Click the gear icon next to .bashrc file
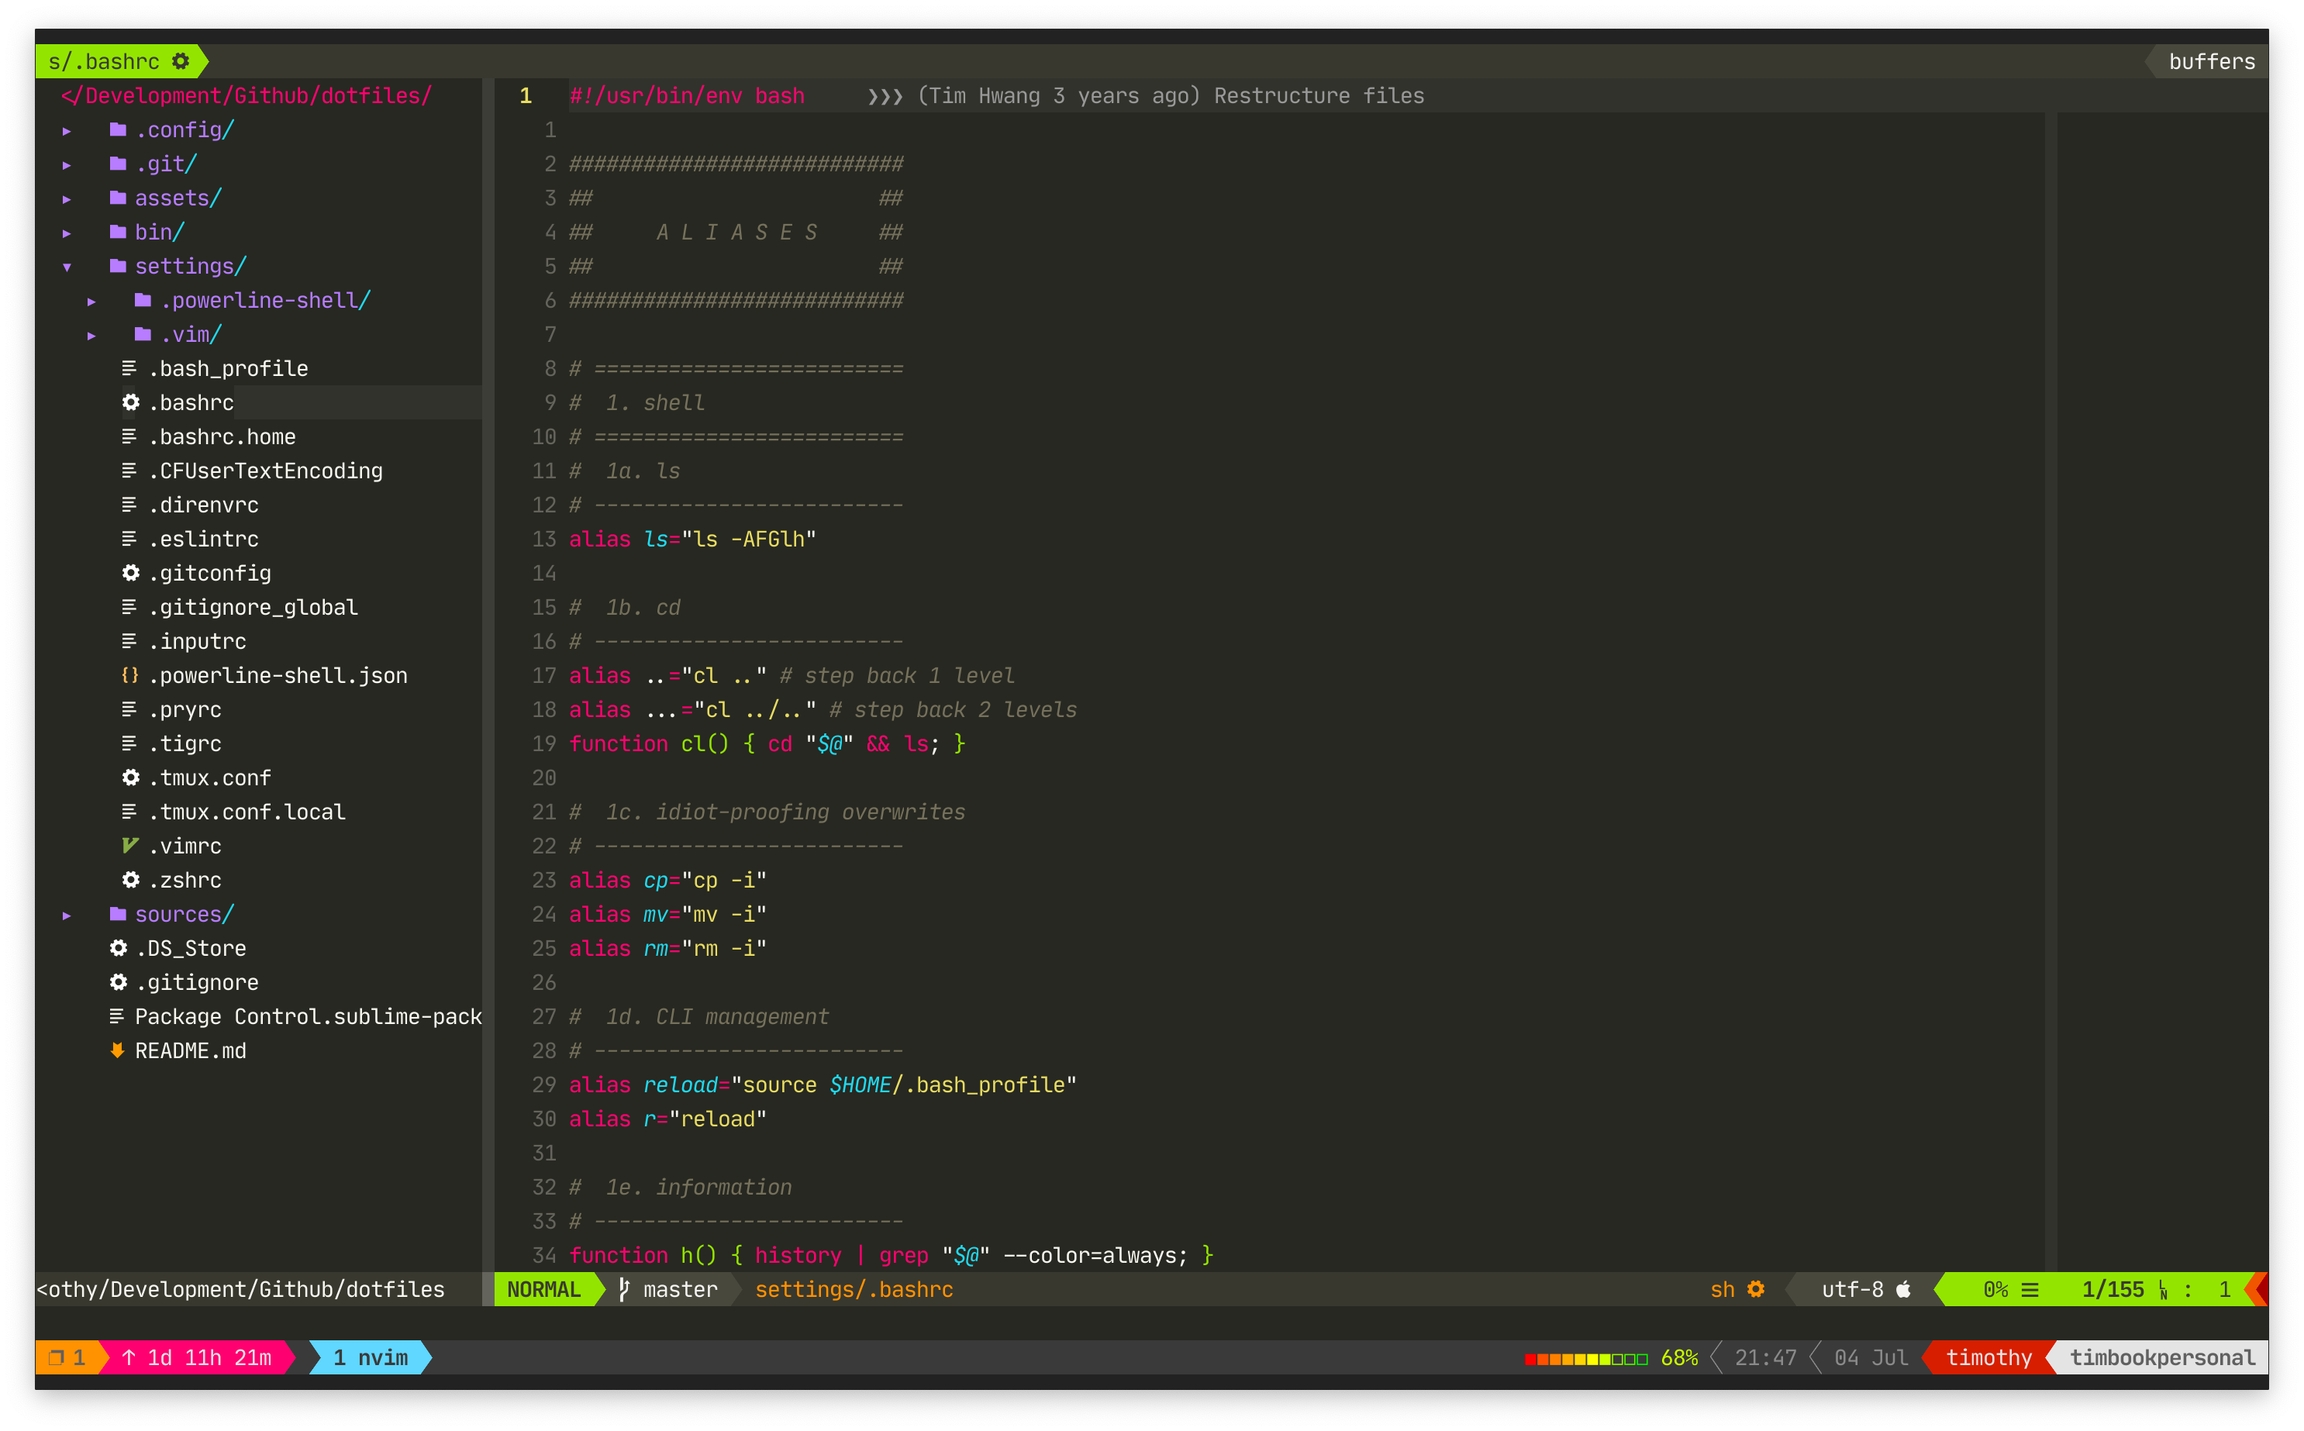The height and width of the screenshot is (1431, 2304). click(130, 402)
